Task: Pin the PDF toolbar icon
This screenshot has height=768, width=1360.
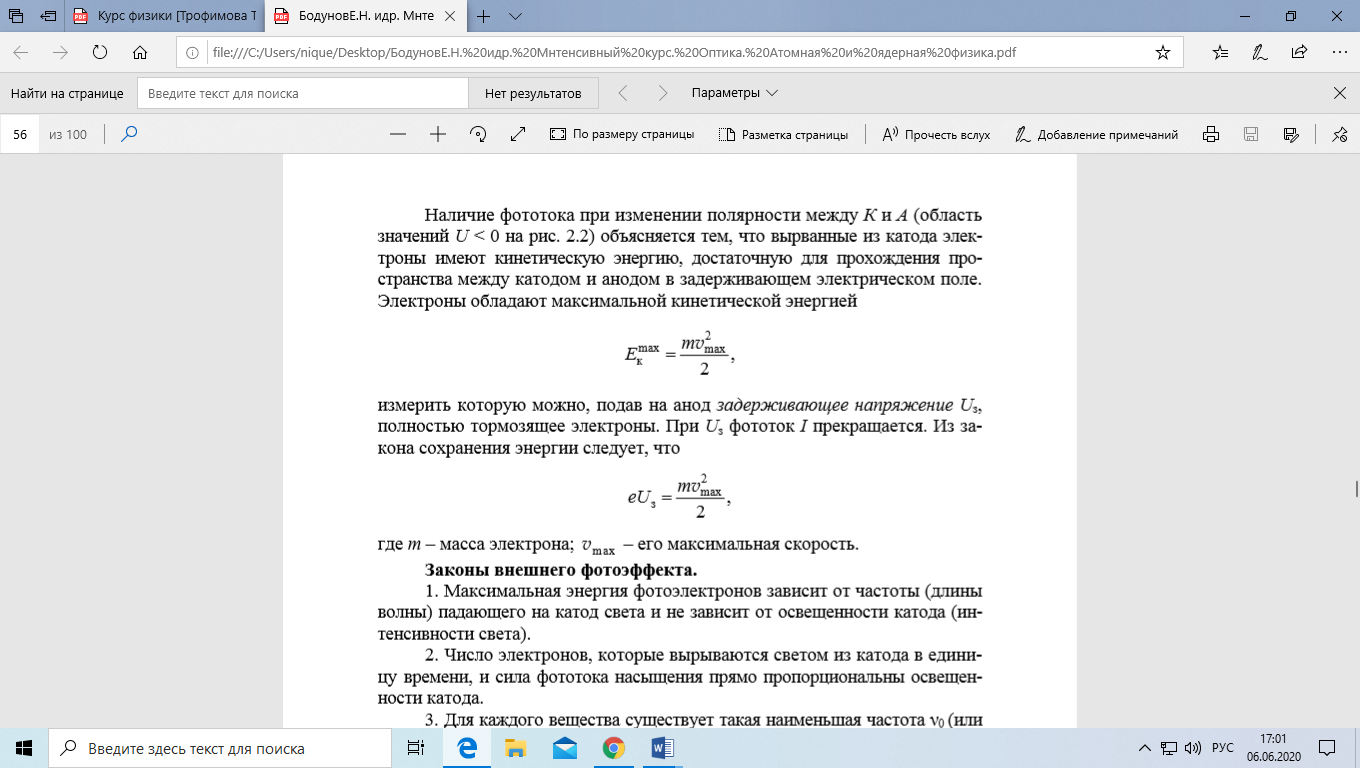Action: [x=1340, y=134]
